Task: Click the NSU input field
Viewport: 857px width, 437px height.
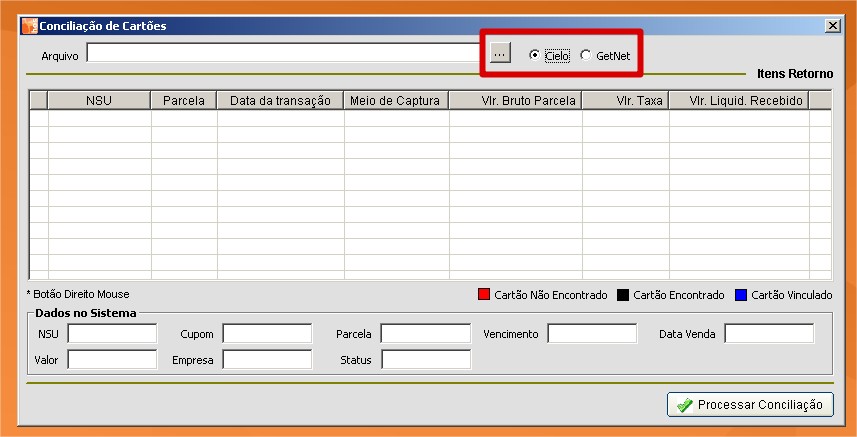Action: (x=112, y=334)
